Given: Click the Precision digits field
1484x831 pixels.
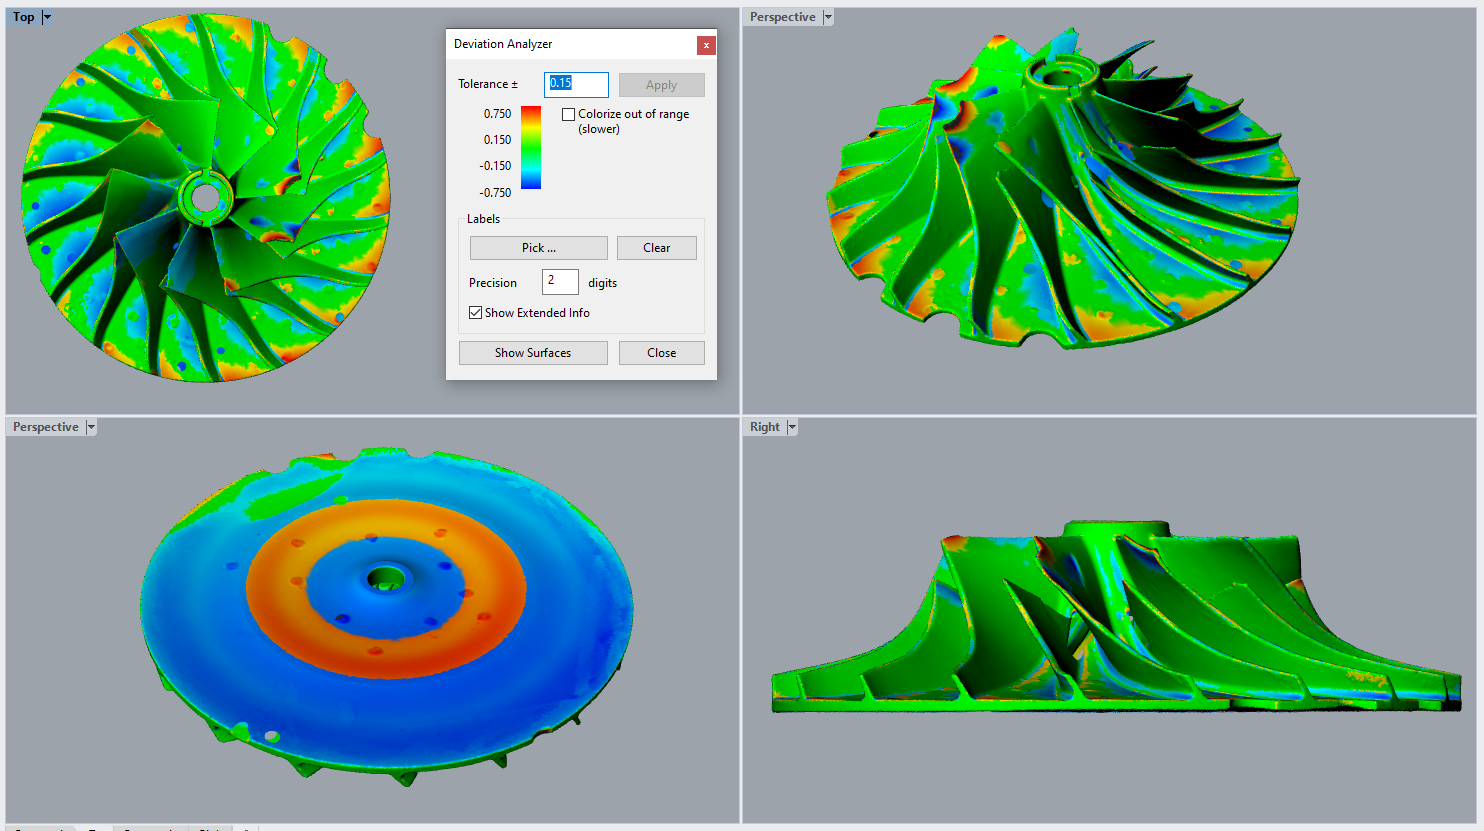Looking at the screenshot, I should tap(560, 282).
